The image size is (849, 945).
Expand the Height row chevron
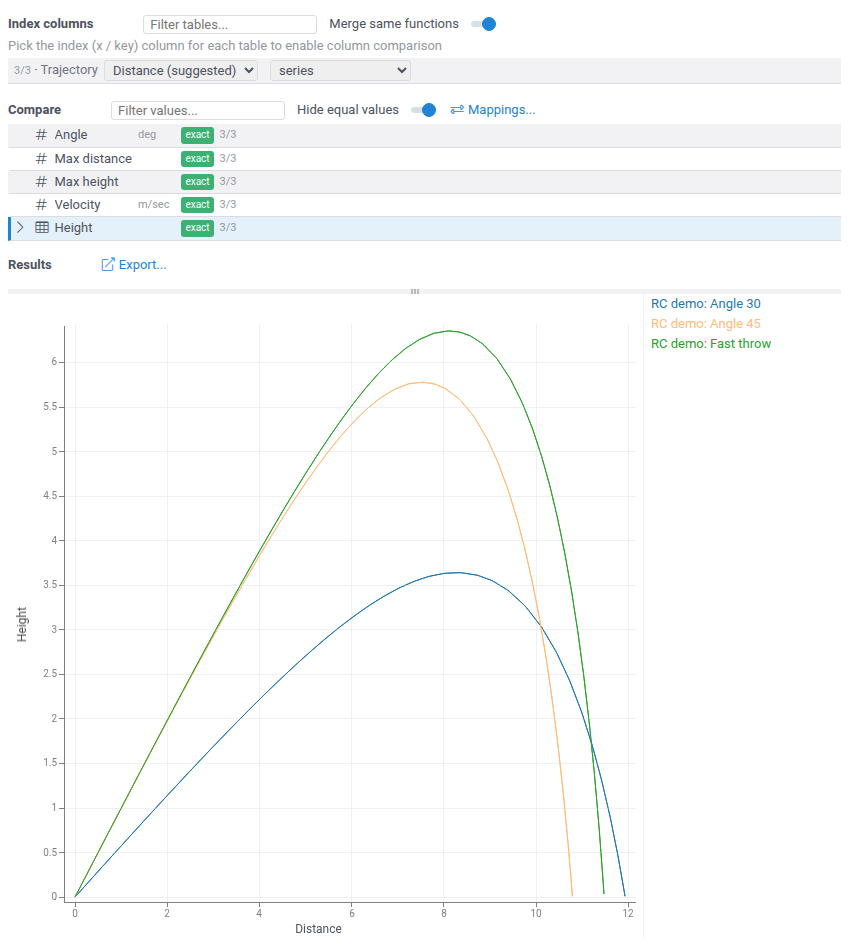(20, 227)
